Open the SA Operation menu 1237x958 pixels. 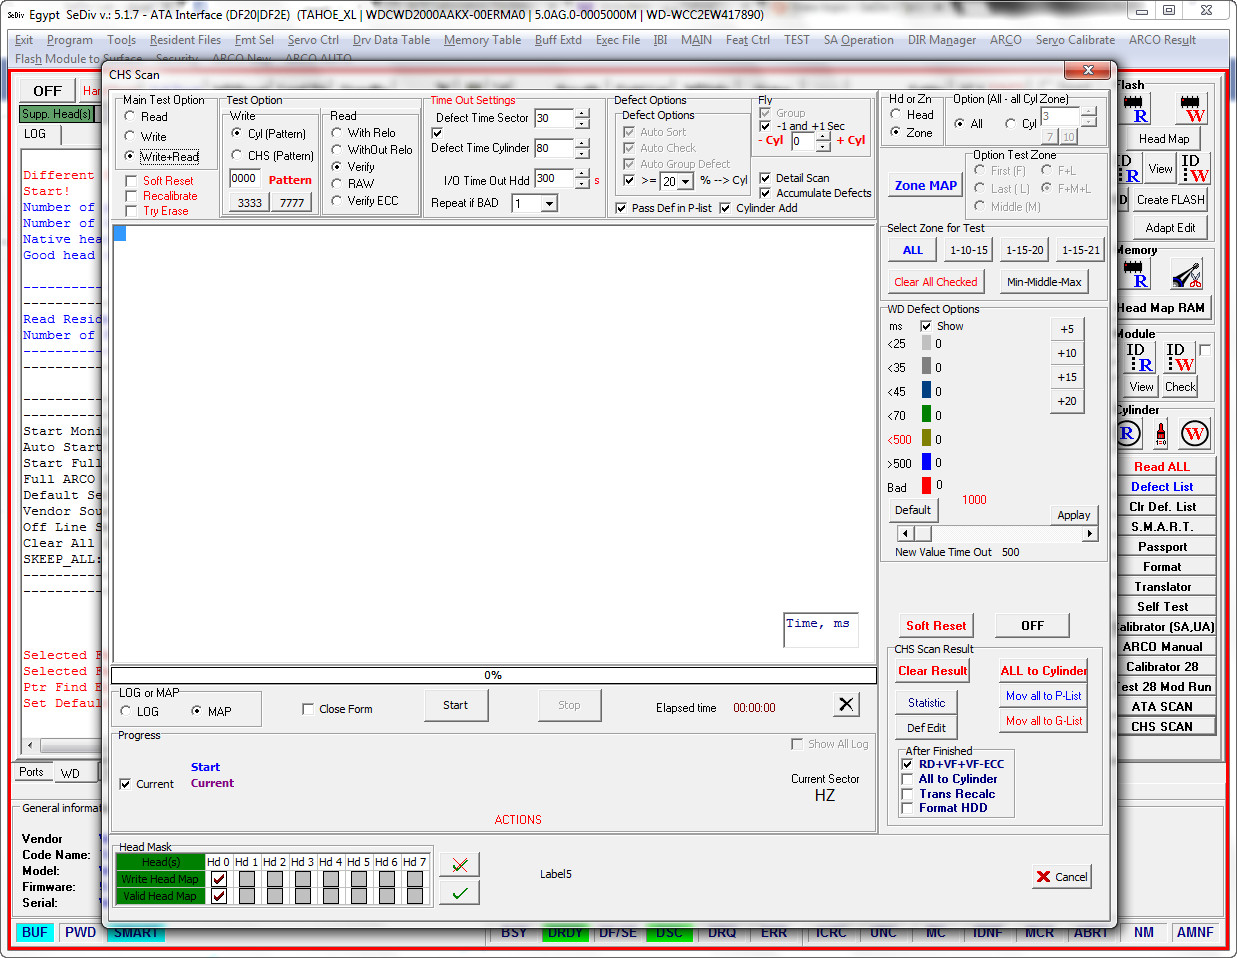[x=858, y=40]
